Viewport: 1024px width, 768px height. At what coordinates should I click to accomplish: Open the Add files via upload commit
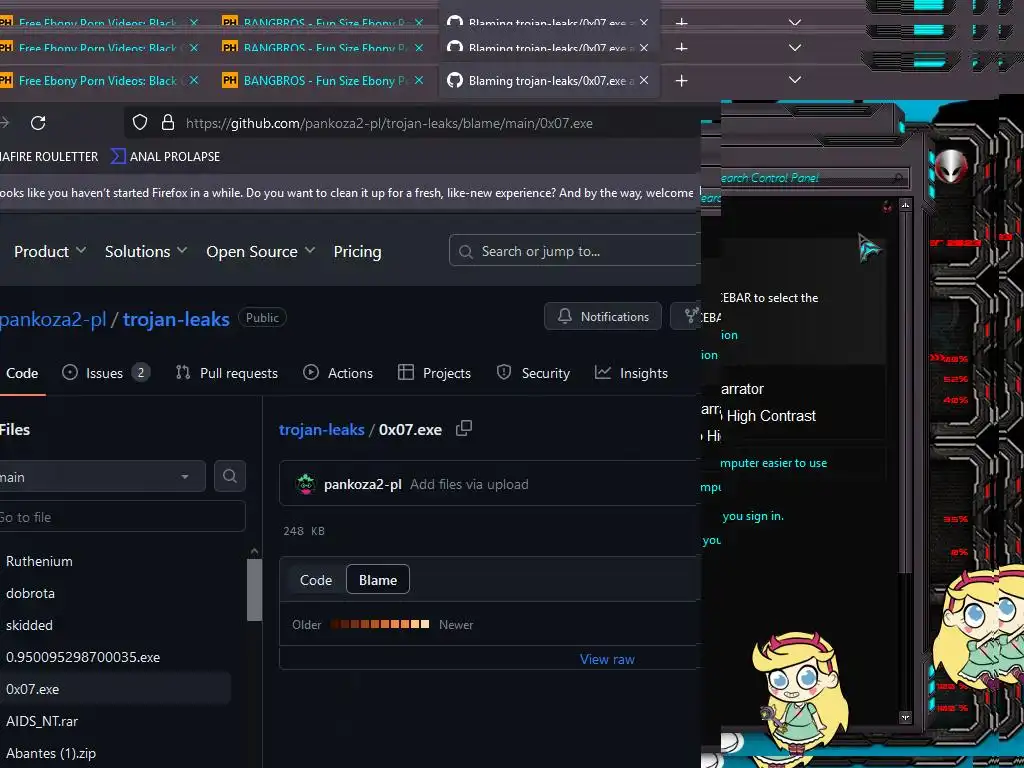click(469, 484)
